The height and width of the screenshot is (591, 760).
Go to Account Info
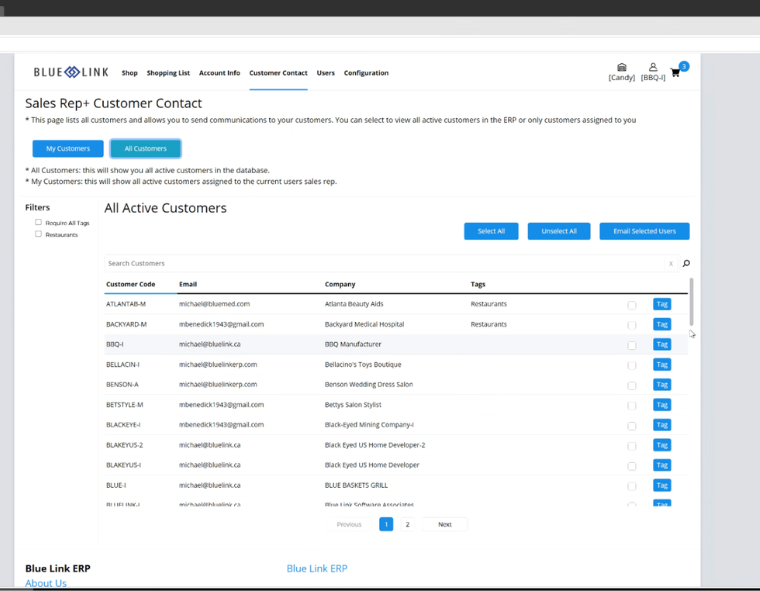pyautogui.click(x=220, y=73)
